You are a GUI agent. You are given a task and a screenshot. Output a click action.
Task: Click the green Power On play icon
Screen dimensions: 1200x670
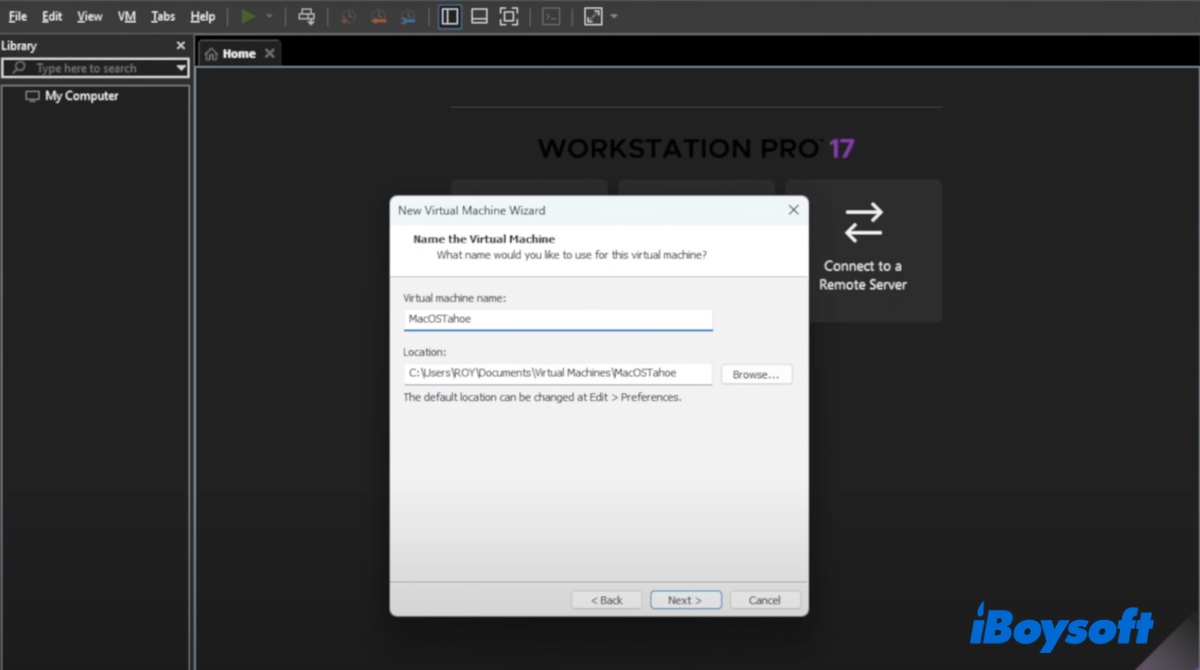(x=248, y=17)
